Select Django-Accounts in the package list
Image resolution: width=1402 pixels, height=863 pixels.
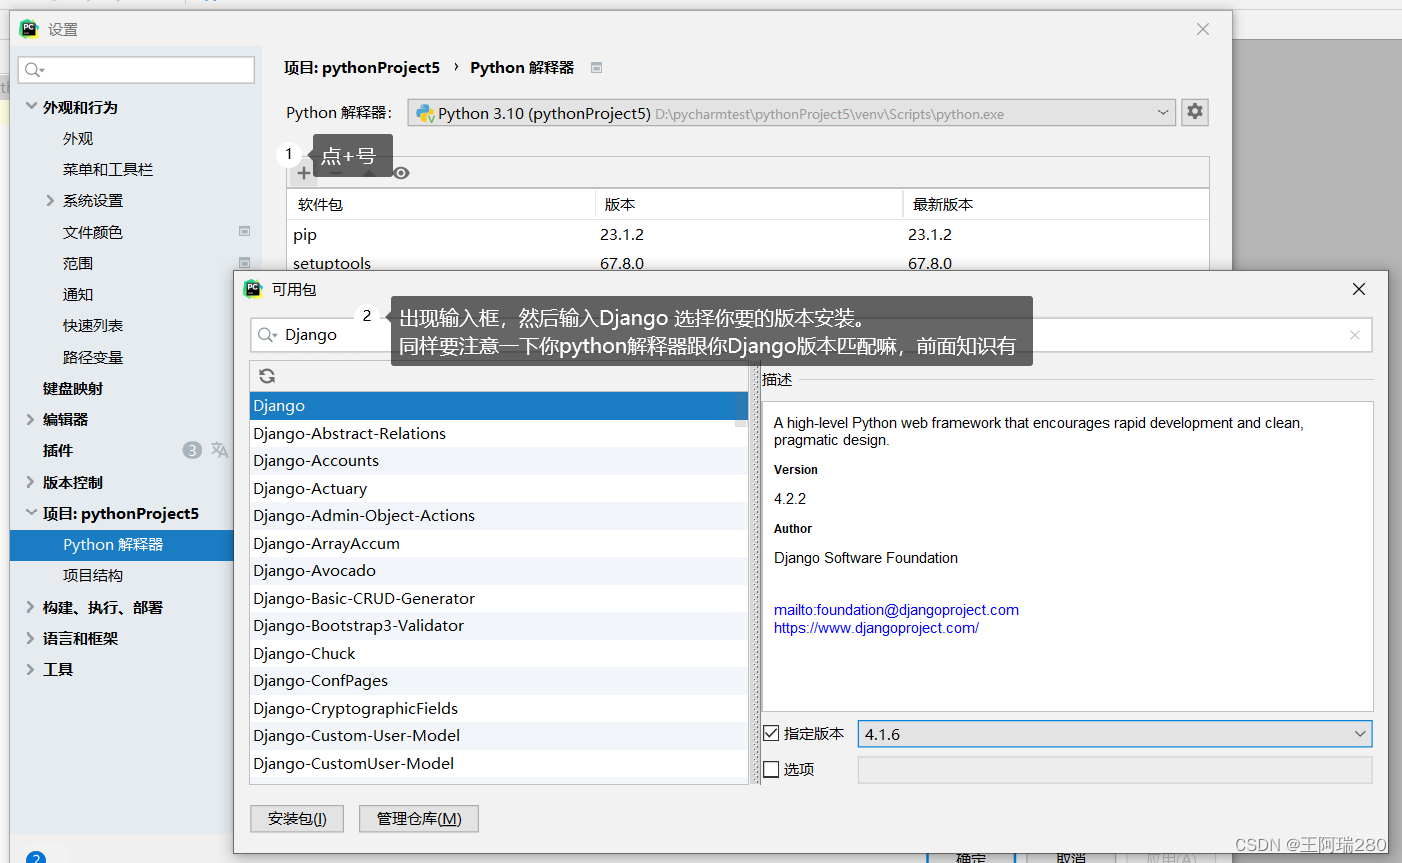coord(316,460)
